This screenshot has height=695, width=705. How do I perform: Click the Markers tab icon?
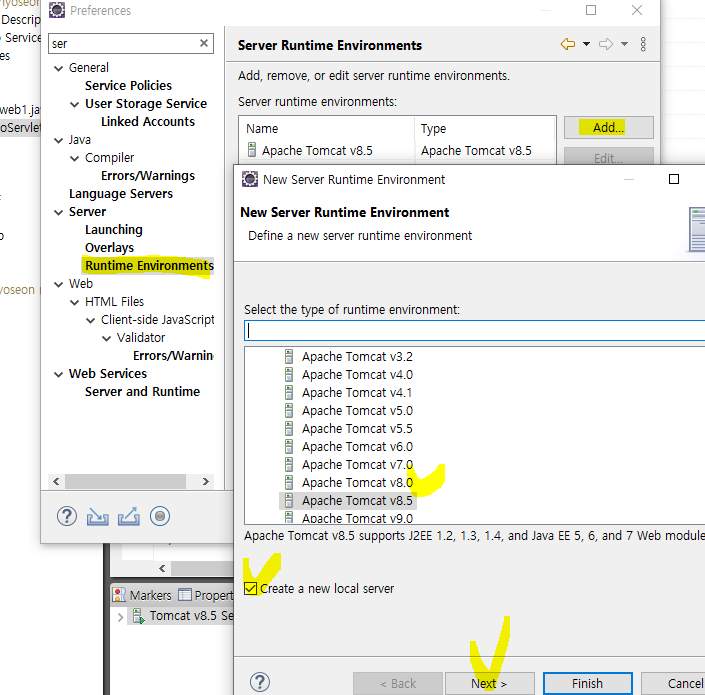119,595
